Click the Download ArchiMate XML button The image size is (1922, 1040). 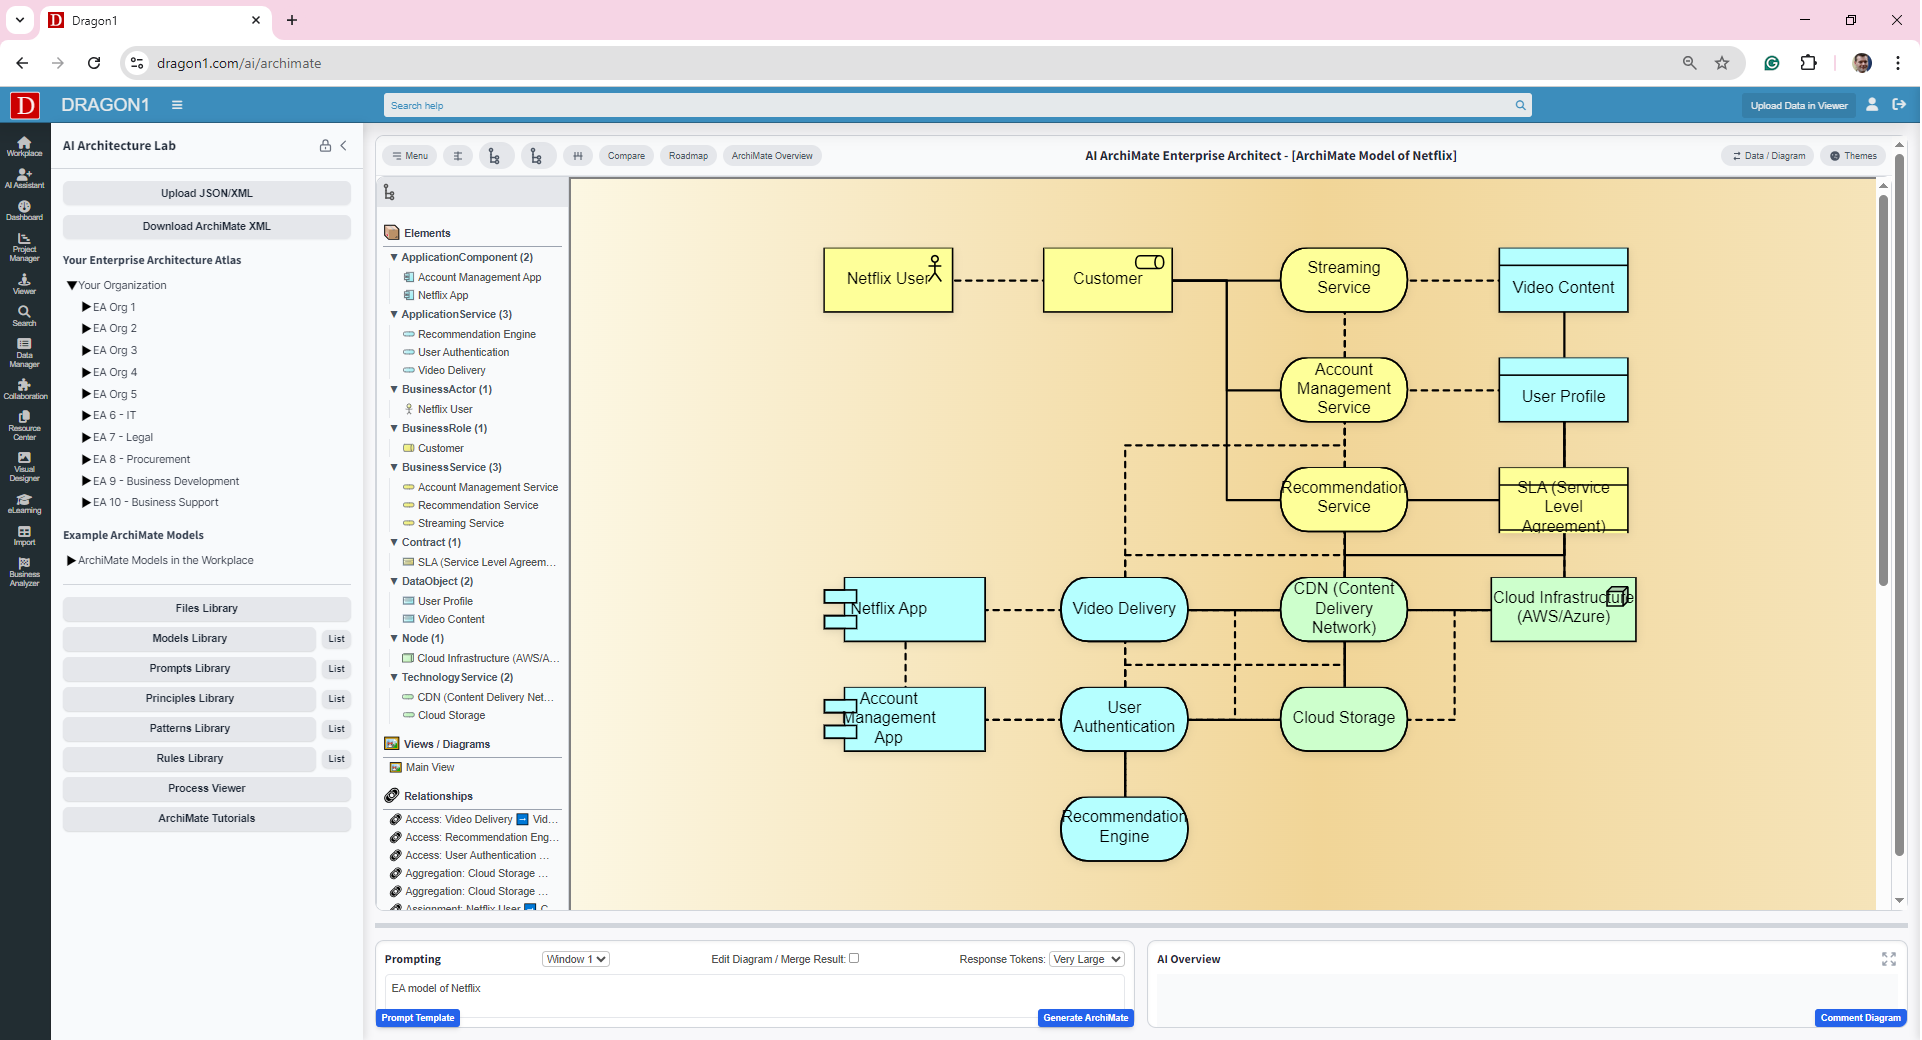click(206, 226)
